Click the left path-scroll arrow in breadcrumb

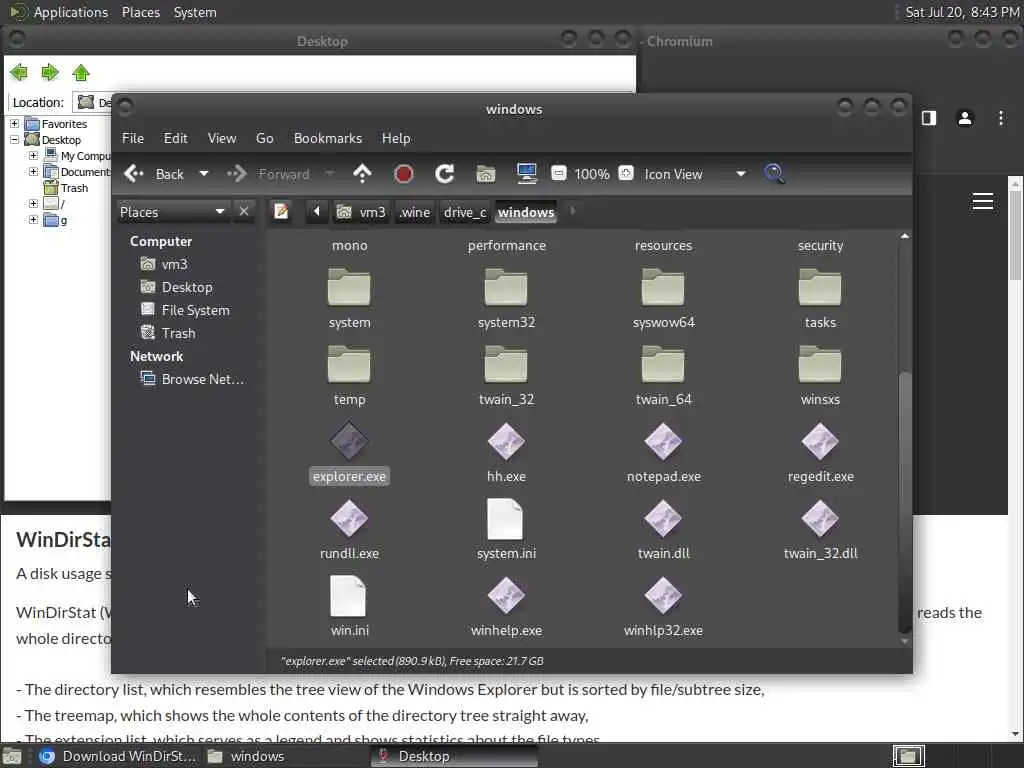click(x=317, y=212)
